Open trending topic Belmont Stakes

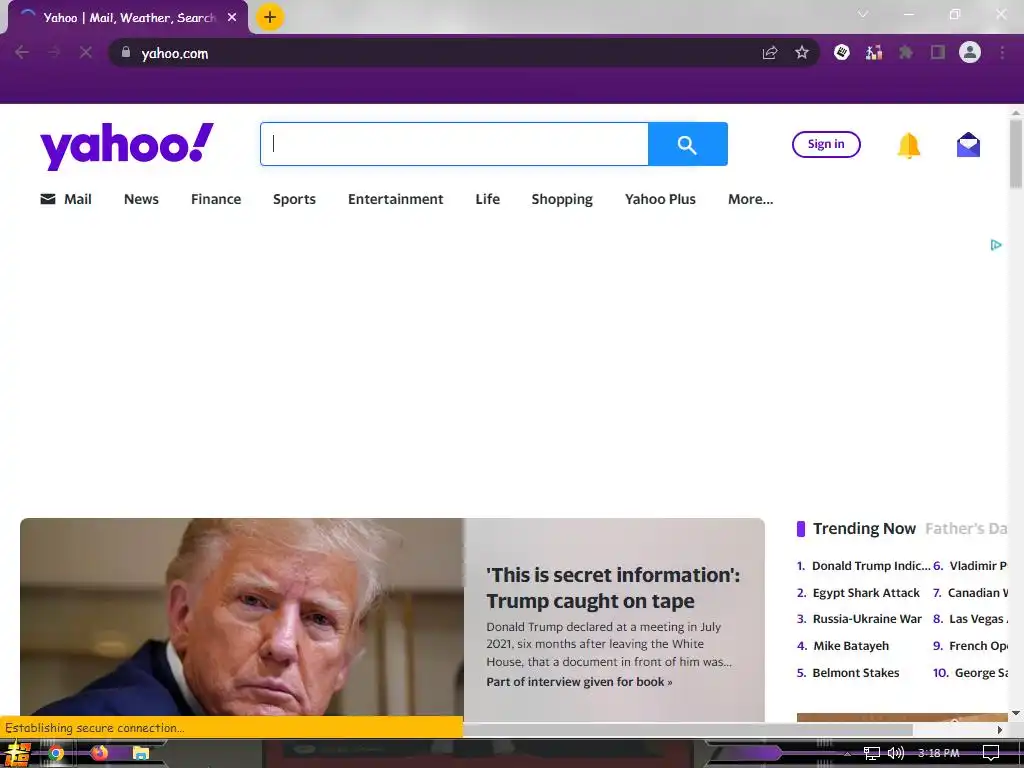coord(856,673)
